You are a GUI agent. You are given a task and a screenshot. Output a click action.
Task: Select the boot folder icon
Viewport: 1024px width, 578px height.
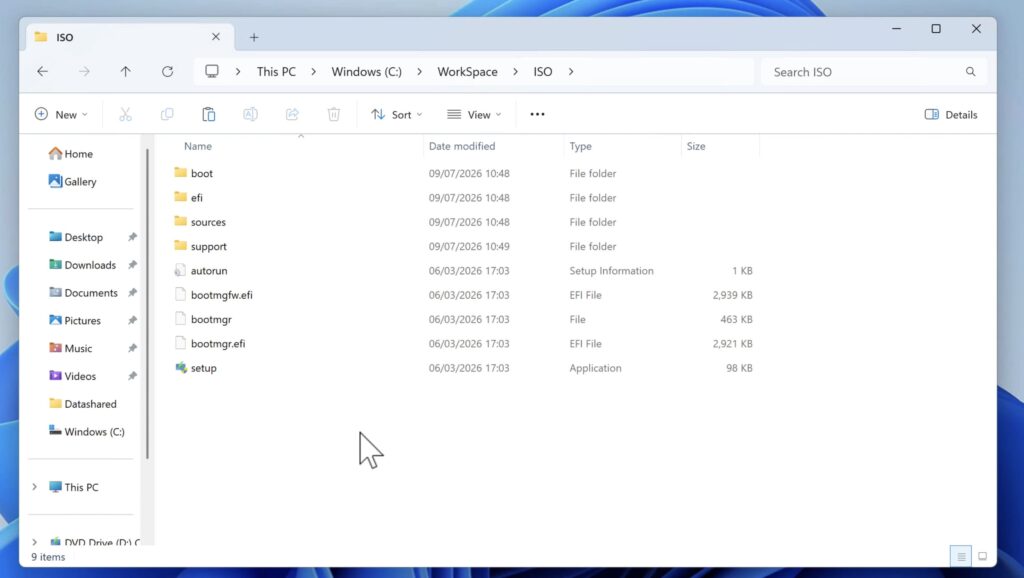[x=181, y=172]
